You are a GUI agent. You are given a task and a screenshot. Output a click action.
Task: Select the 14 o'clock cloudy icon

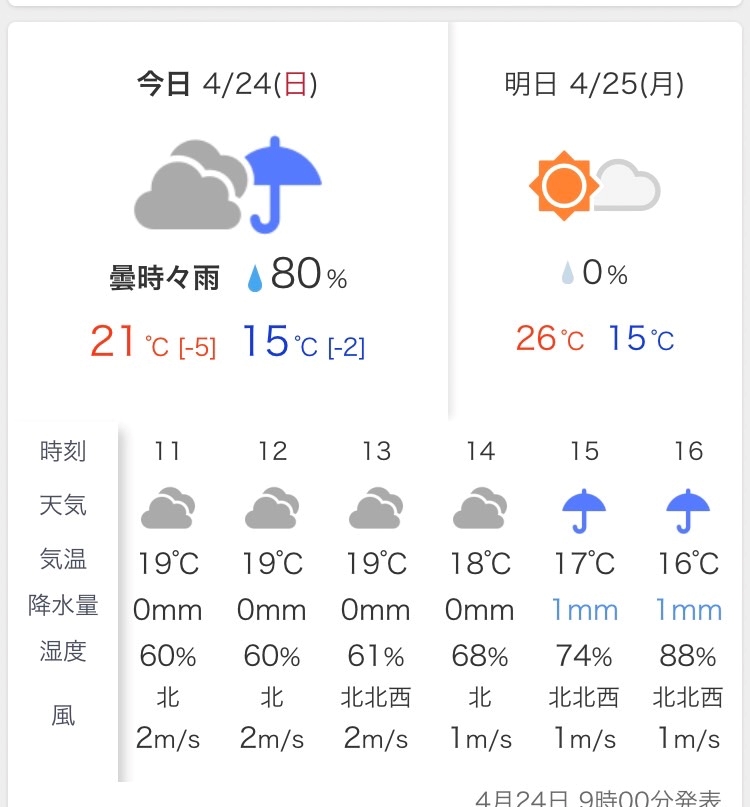[480, 507]
